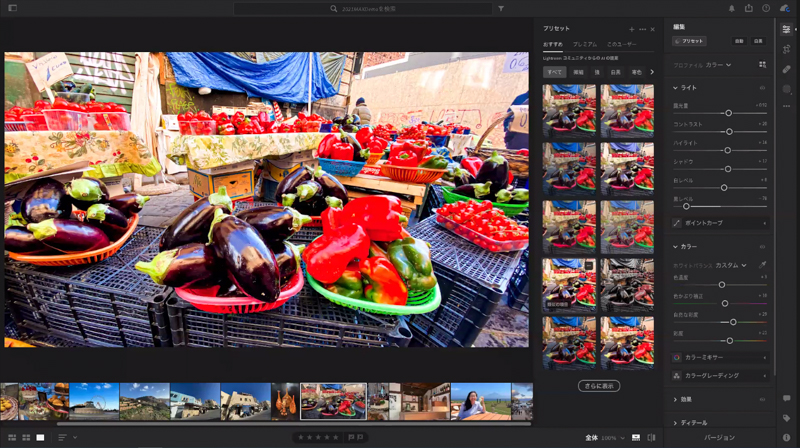The image size is (800, 448).
Task: Open the notifications bell
Action: coord(732,8)
